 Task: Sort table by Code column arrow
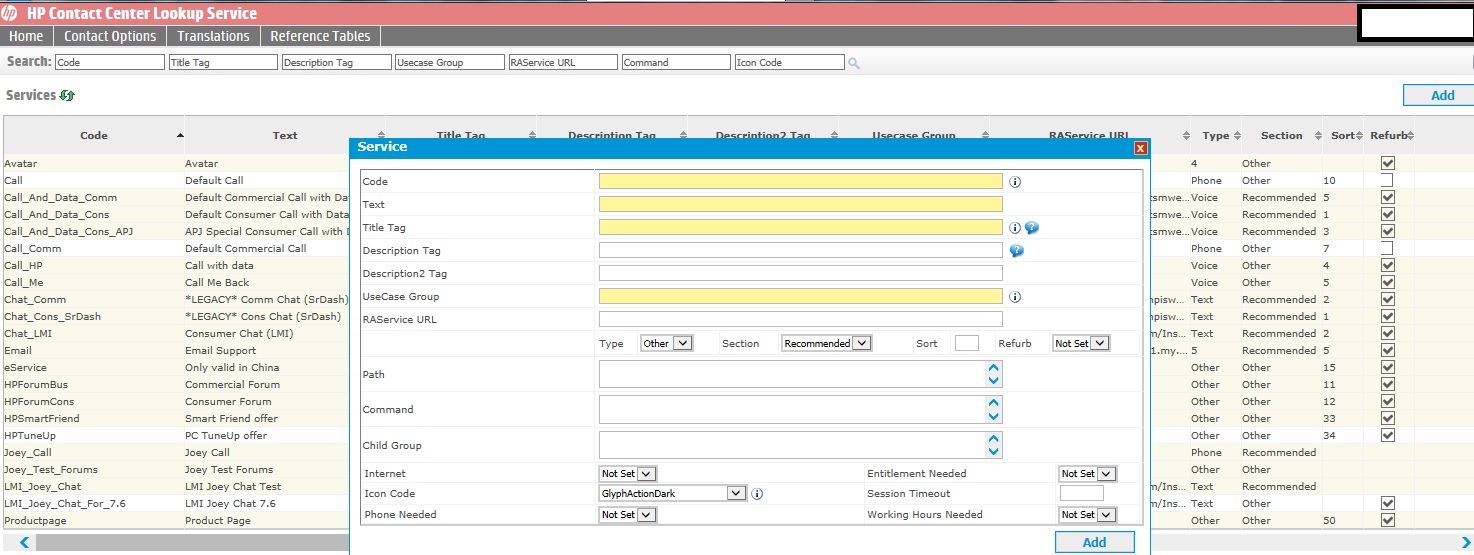(x=180, y=135)
